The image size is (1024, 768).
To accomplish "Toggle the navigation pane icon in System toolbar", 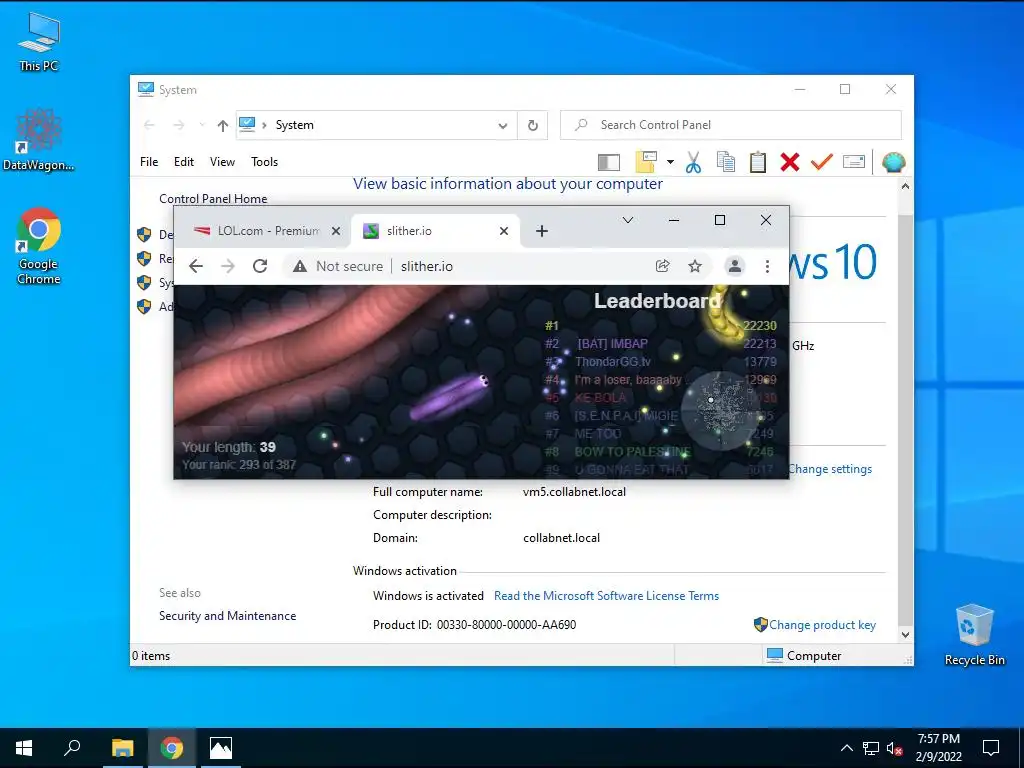I will [609, 162].
